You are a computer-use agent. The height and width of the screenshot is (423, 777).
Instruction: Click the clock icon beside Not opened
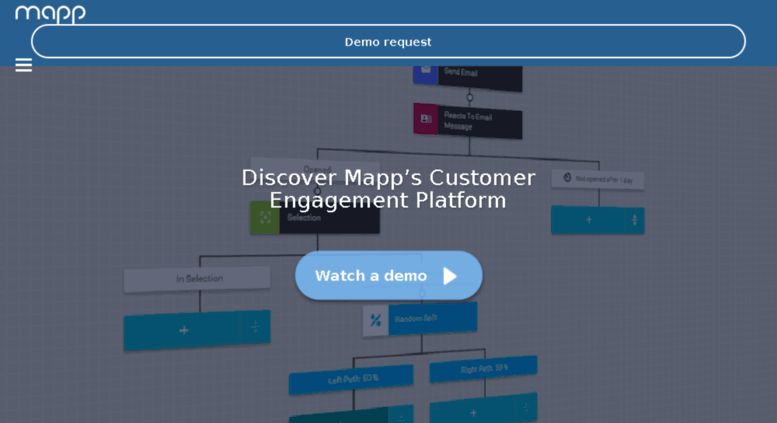coord(567,178)
